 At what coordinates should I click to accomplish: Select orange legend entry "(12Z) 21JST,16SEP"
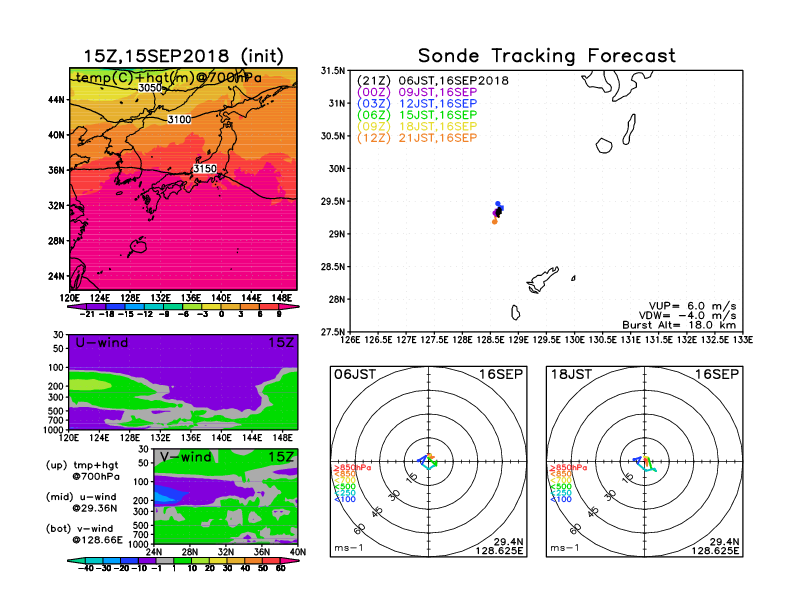(x=417, y=138)
